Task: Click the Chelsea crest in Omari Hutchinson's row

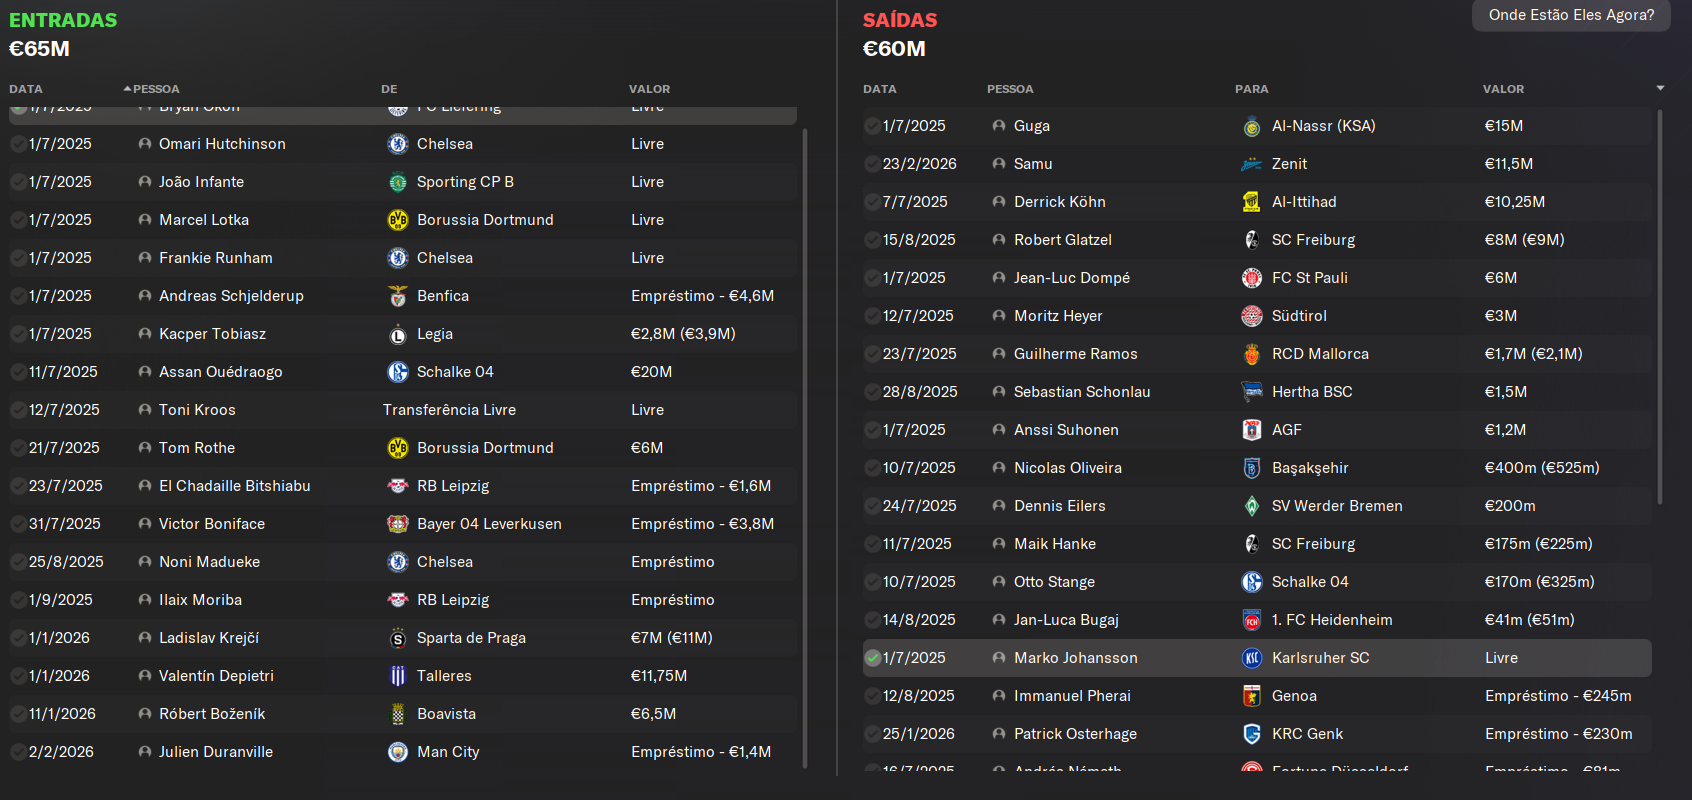Action: (x=398, y=144)
